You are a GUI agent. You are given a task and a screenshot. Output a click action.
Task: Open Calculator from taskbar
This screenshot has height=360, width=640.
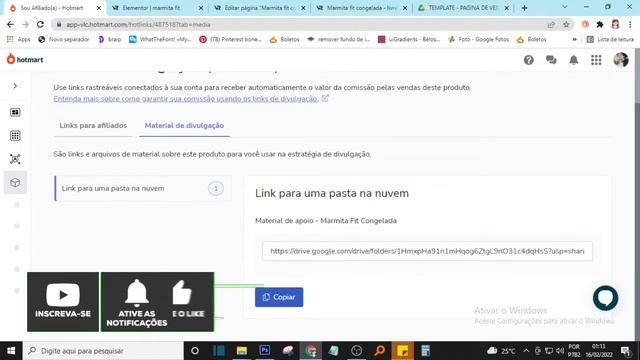[x=425, y=351]
